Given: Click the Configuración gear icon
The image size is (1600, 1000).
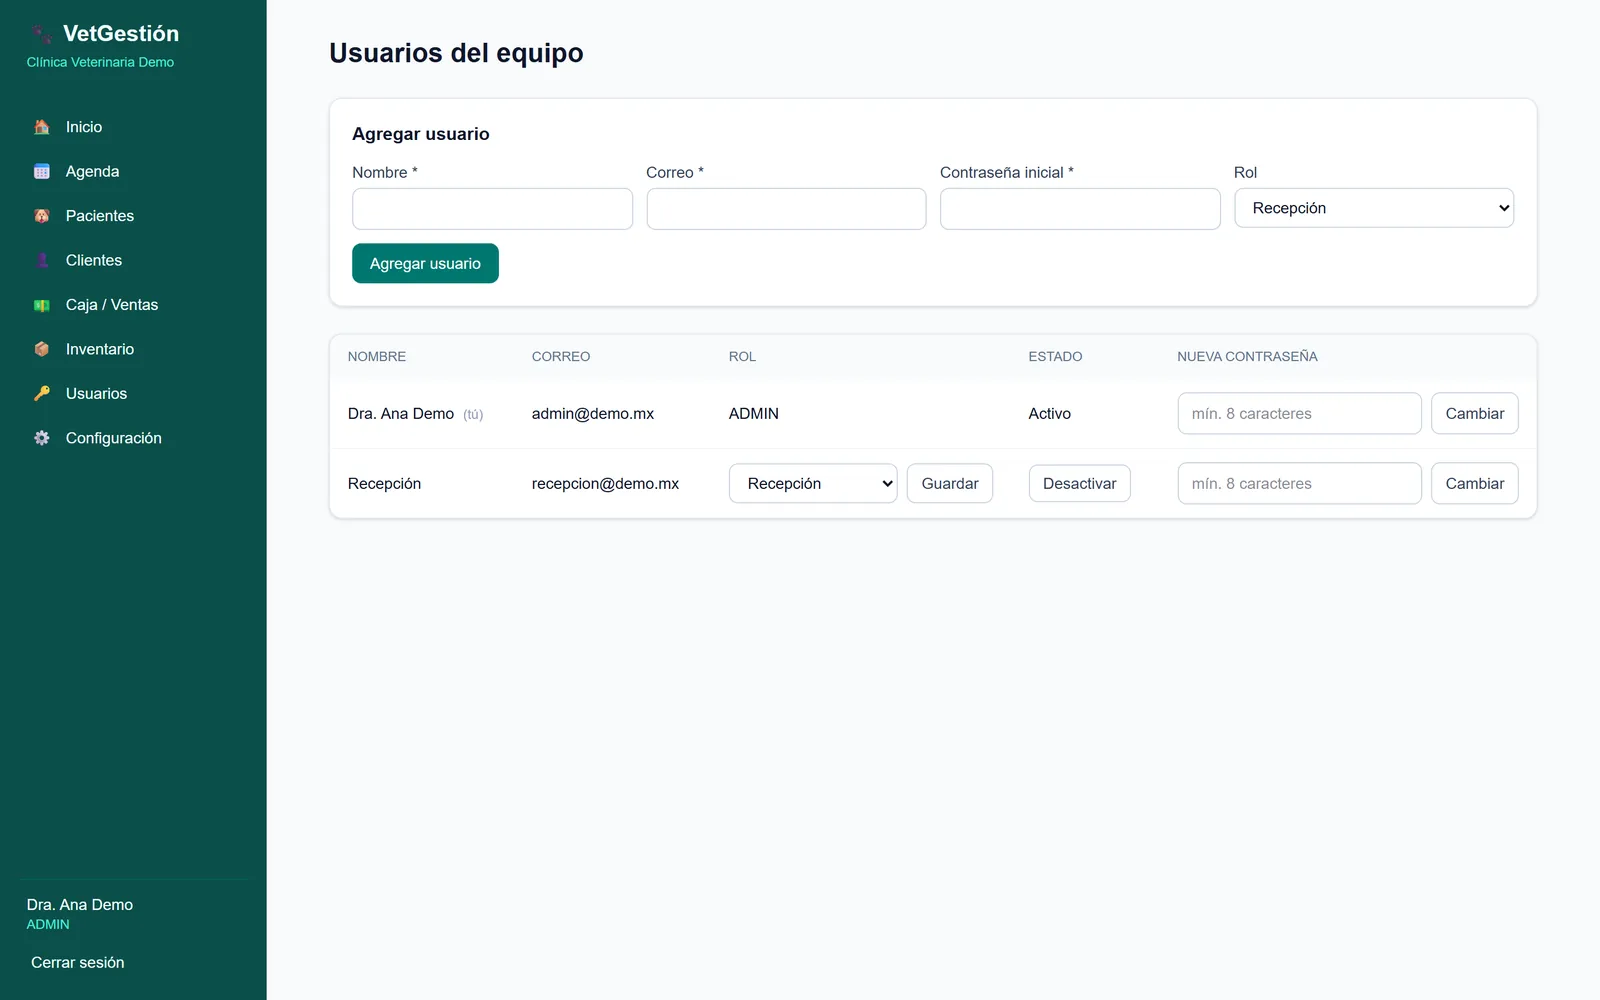Looking at the screenshot, I should pyautogui.click(x=42, y=438).
